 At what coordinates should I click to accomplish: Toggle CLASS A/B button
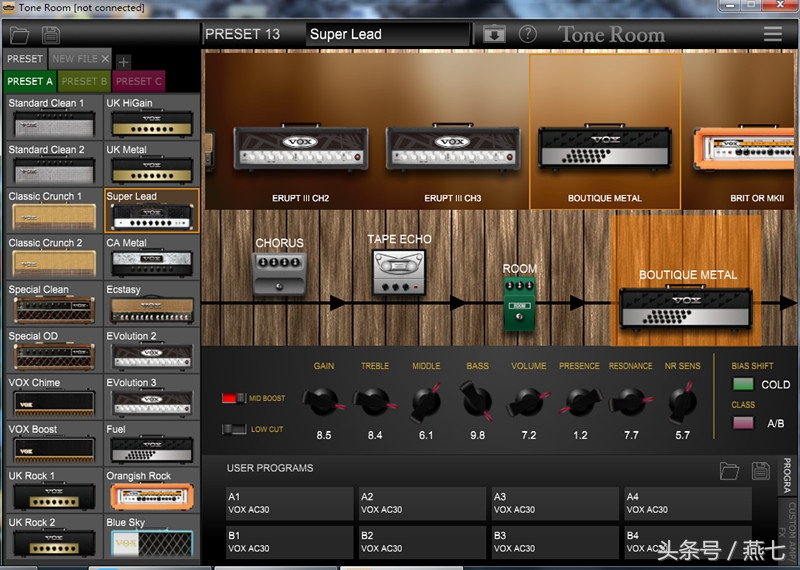click(743, 423)
